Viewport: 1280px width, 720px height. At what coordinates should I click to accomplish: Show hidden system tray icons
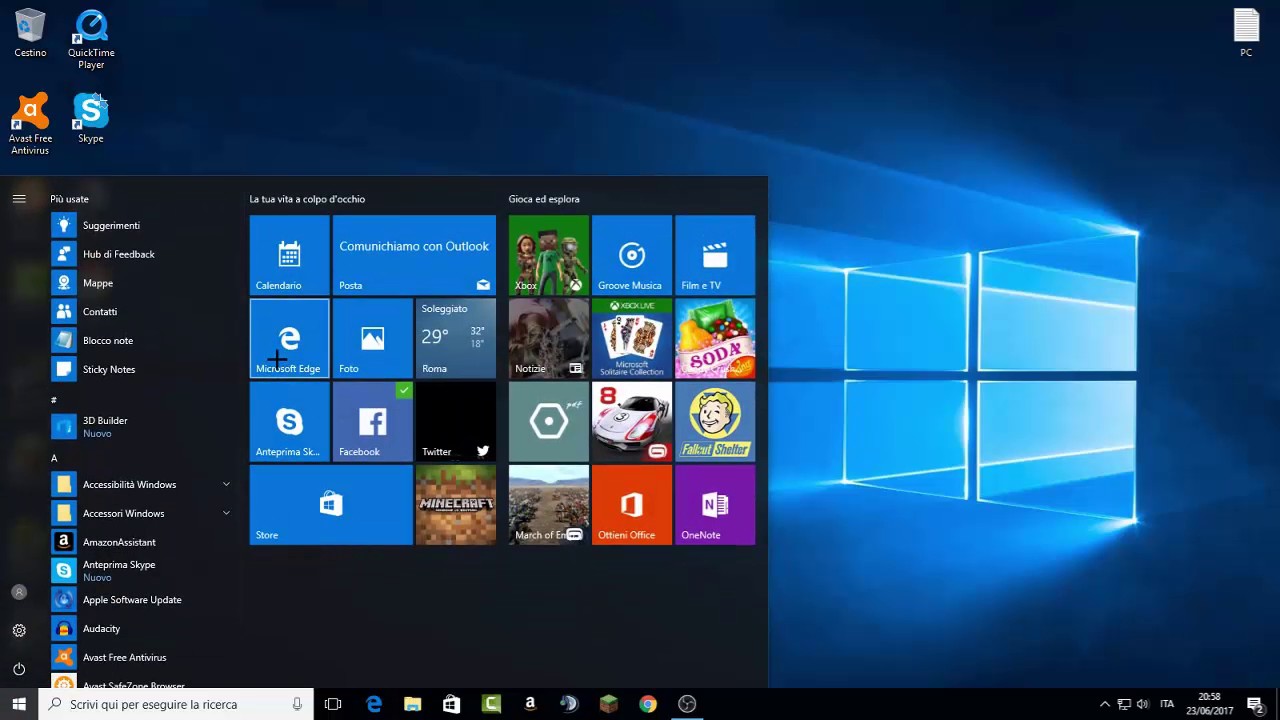[x=1104, y=704]
